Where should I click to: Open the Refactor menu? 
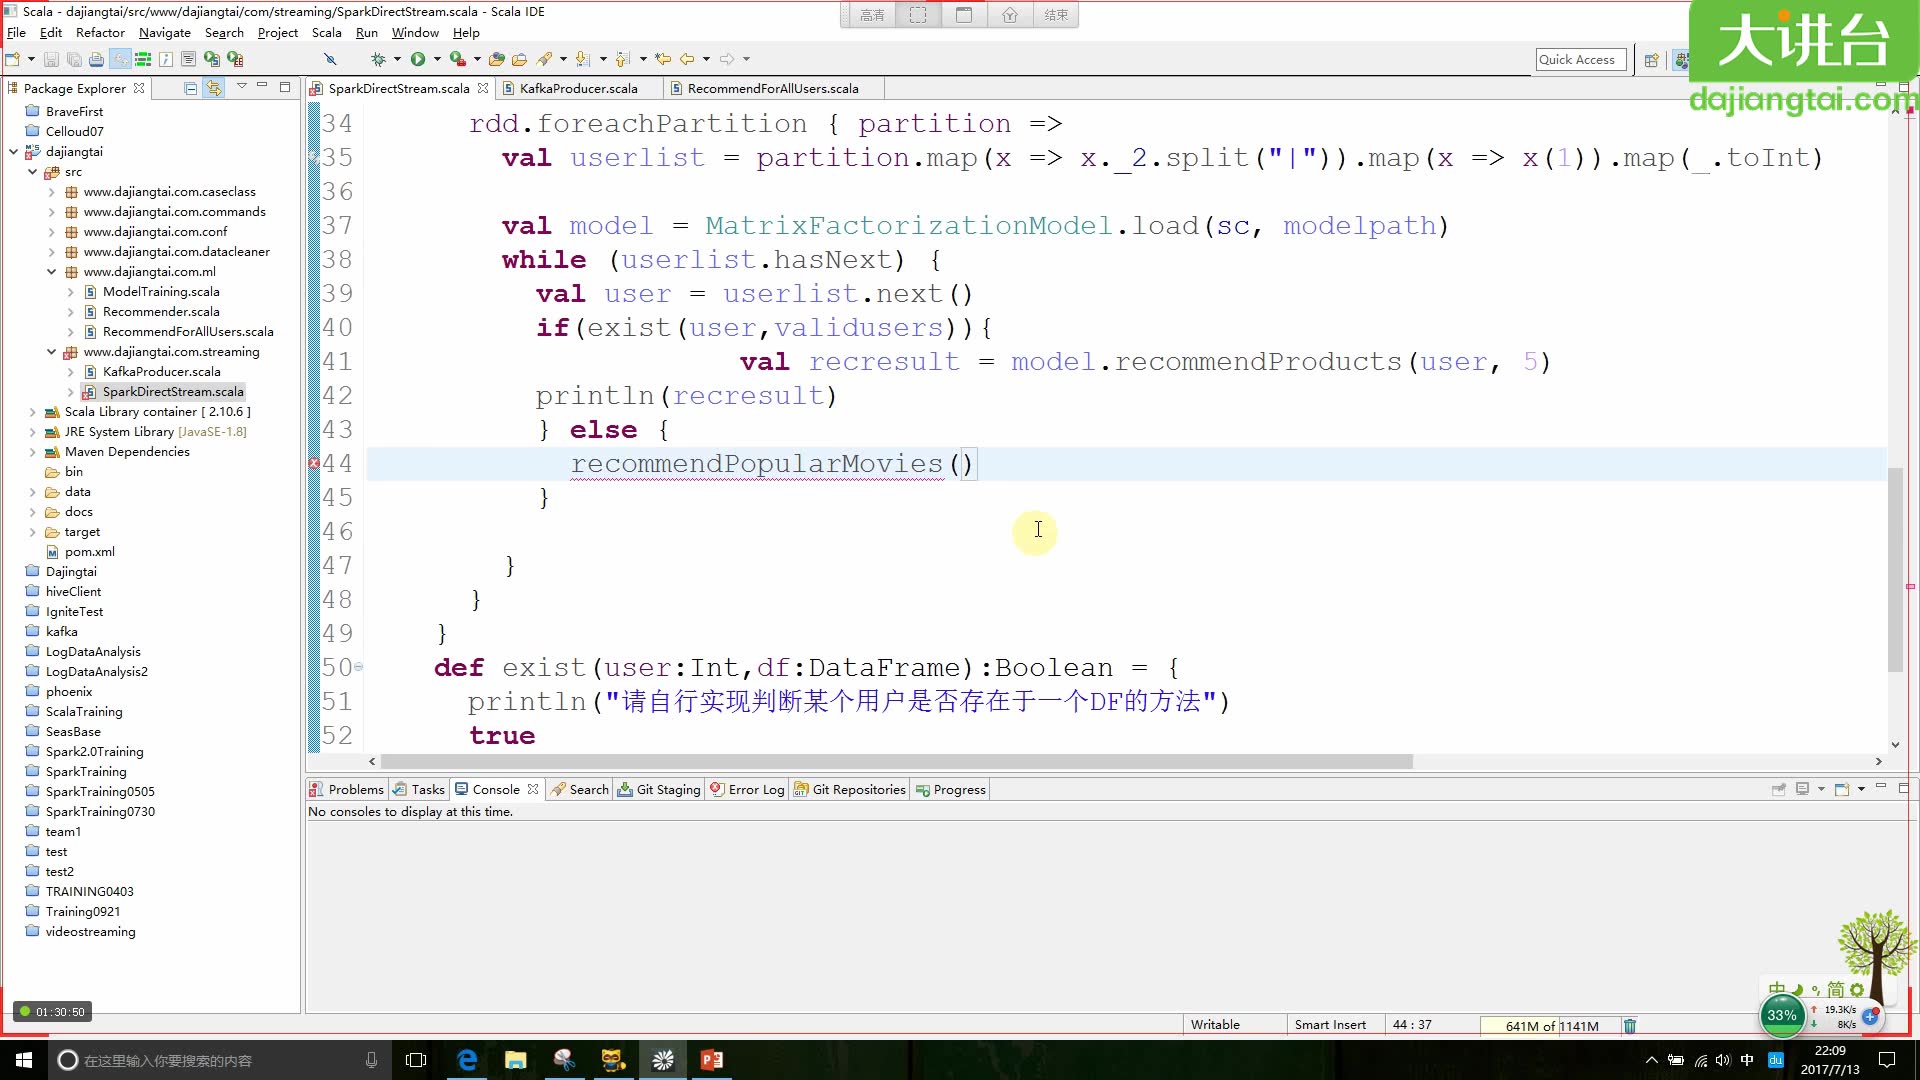[100, 33]
